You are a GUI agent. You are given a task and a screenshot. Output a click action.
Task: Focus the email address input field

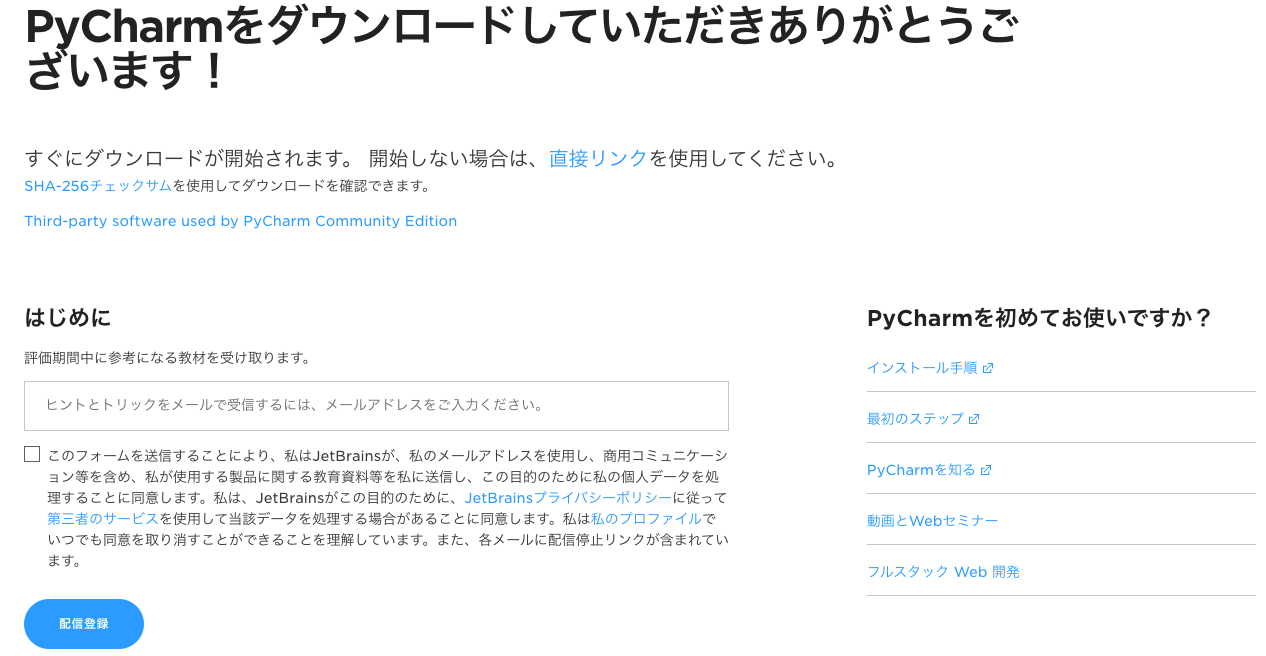[x=376, y=406]
